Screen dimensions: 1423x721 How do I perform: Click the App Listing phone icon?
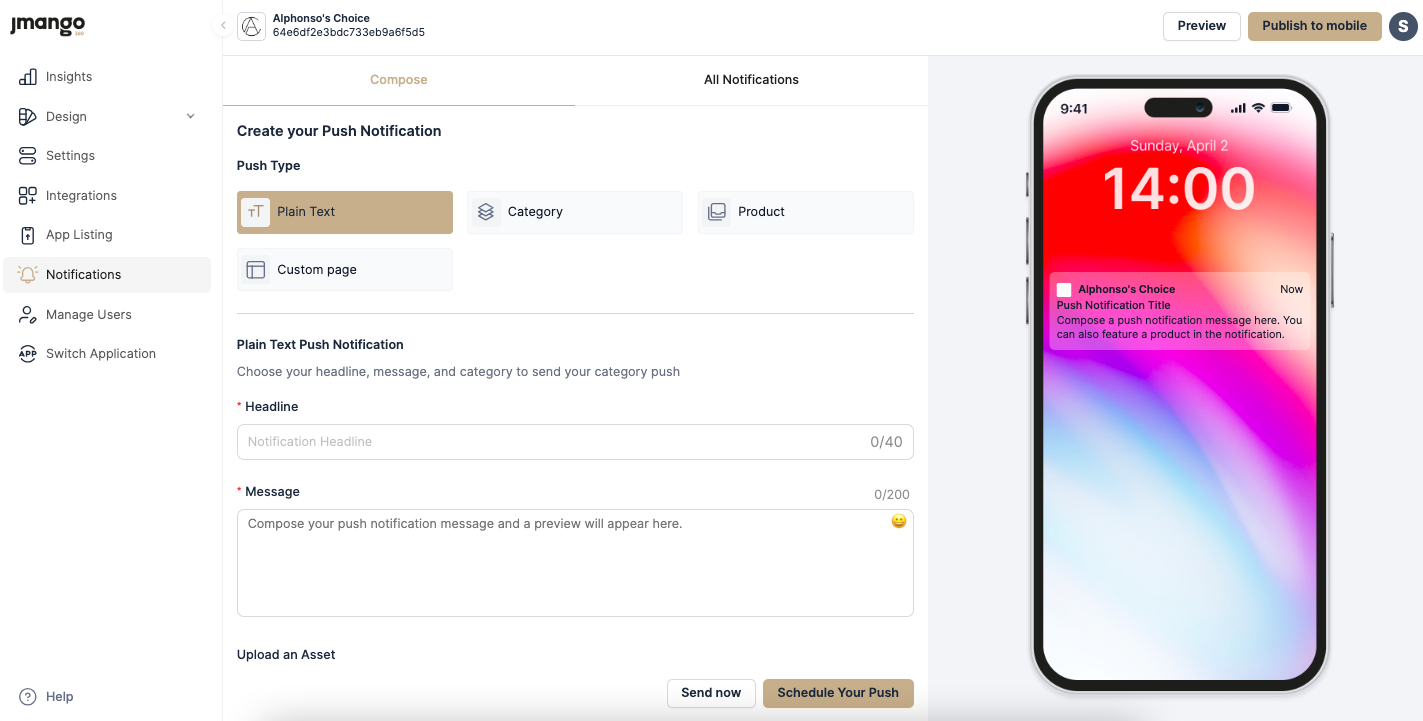28,235
